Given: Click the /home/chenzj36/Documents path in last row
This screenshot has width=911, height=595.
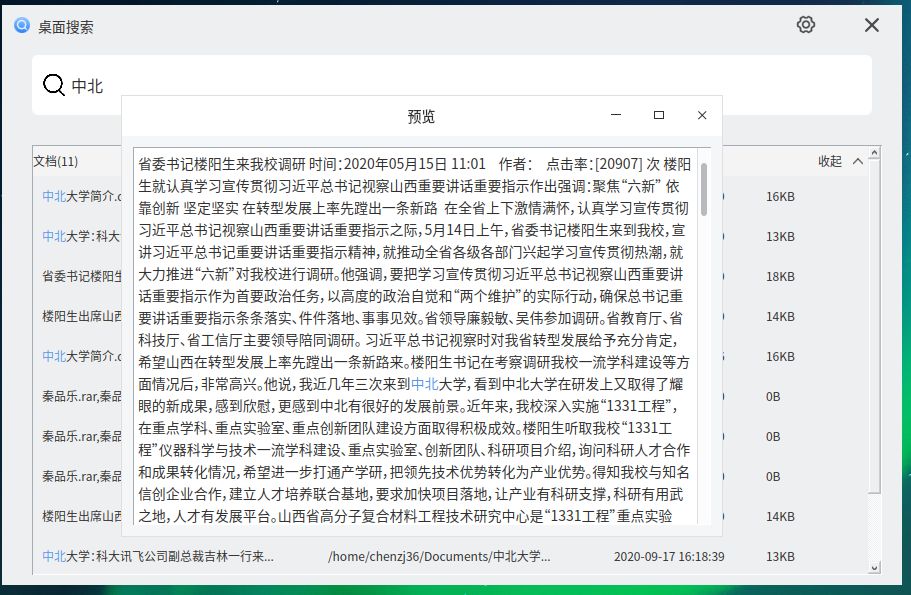Looking at the screenshot, I should [439, 556].
